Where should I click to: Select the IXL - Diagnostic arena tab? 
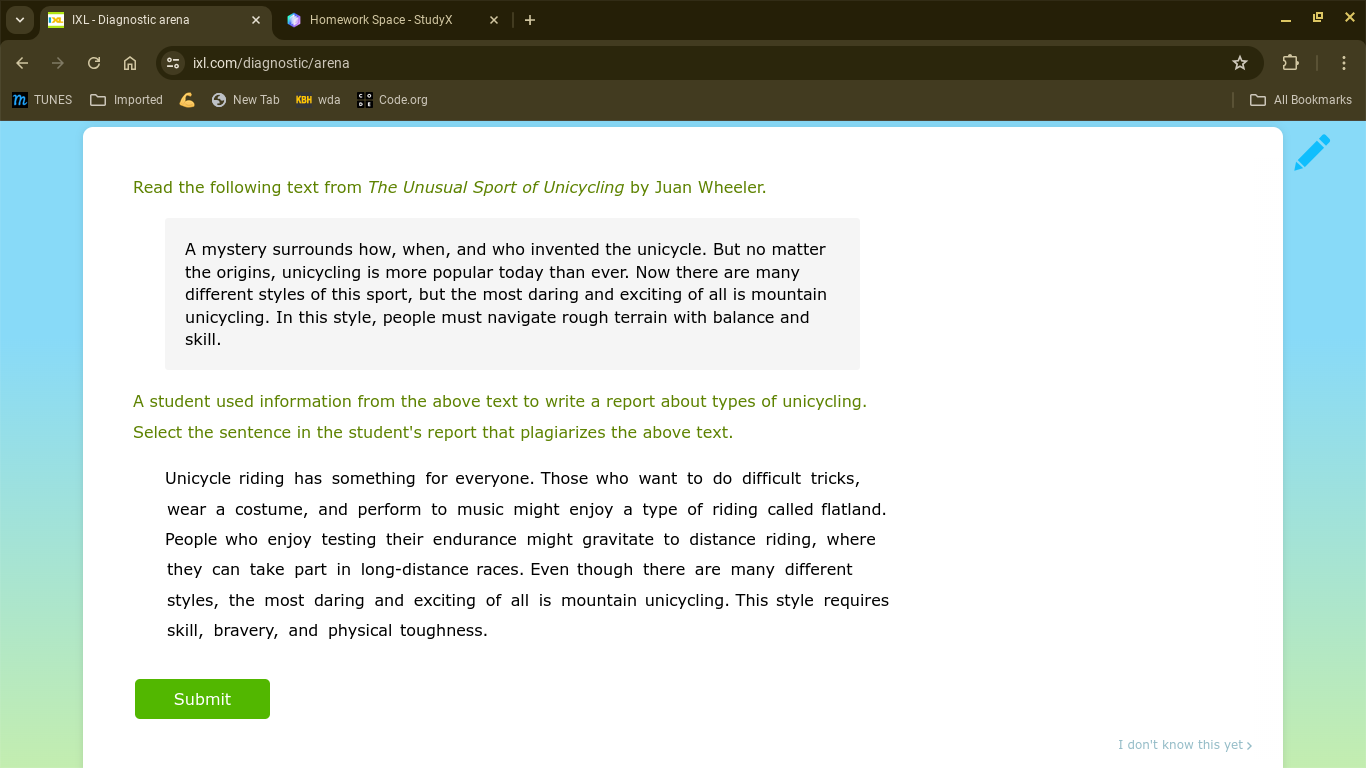155,20
